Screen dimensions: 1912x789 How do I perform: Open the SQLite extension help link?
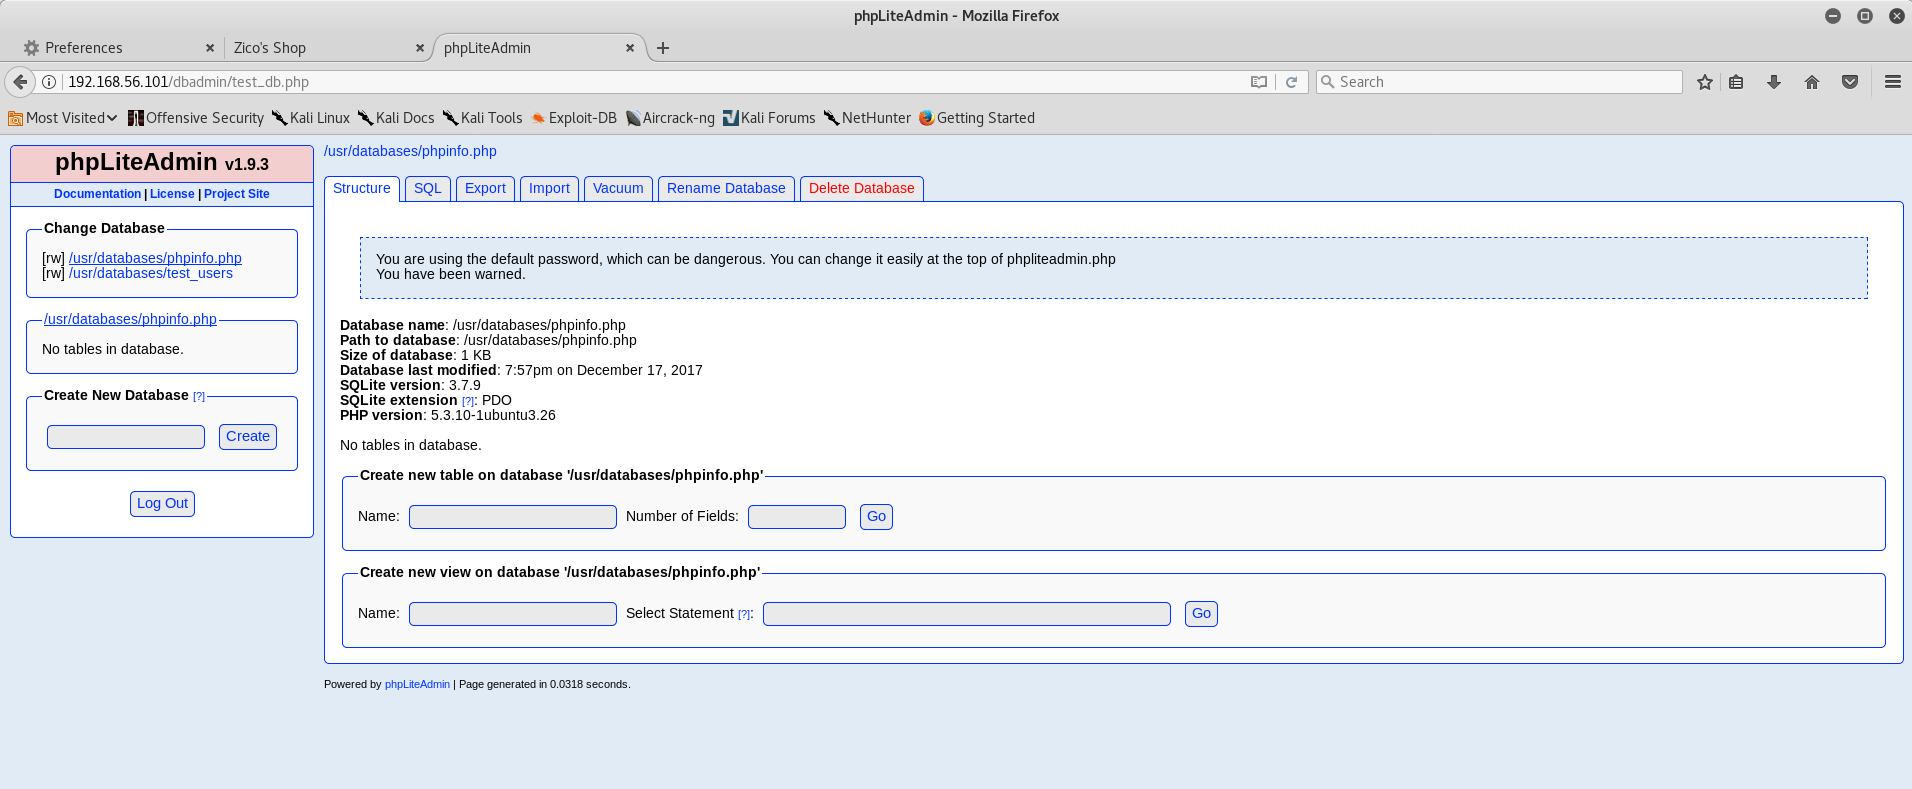467,401
